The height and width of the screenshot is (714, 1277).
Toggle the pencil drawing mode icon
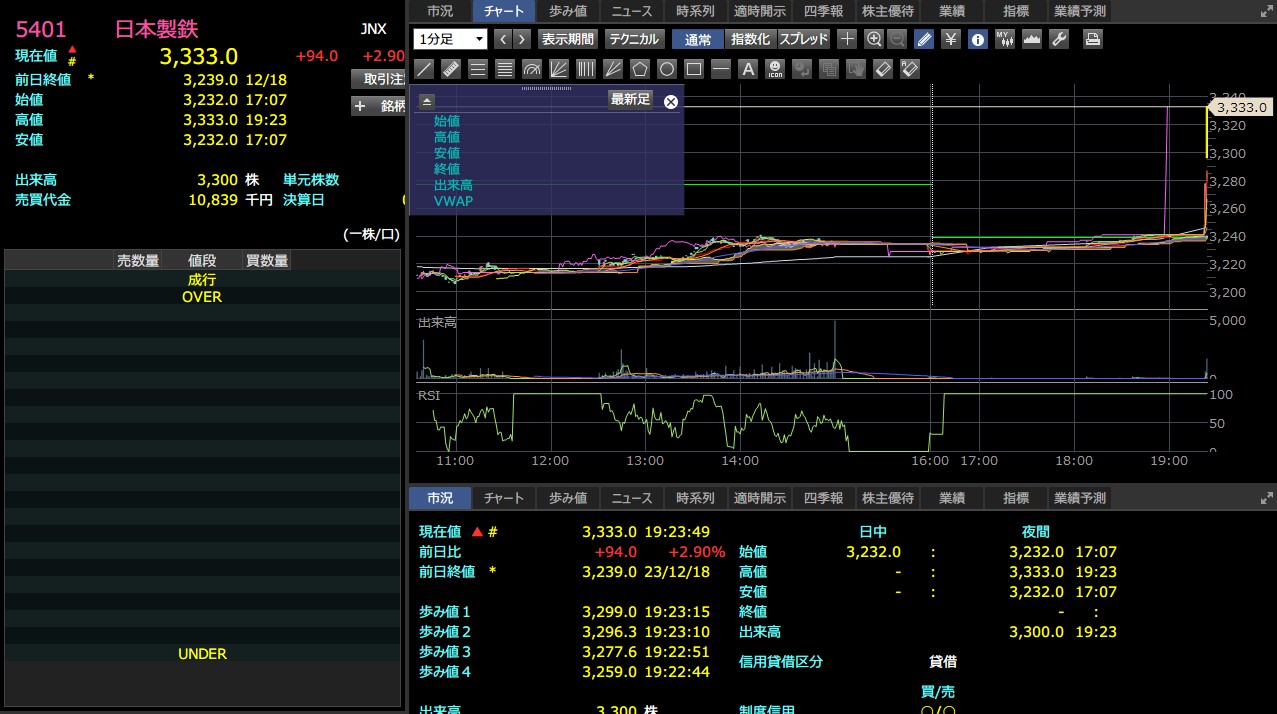[924, 39]
